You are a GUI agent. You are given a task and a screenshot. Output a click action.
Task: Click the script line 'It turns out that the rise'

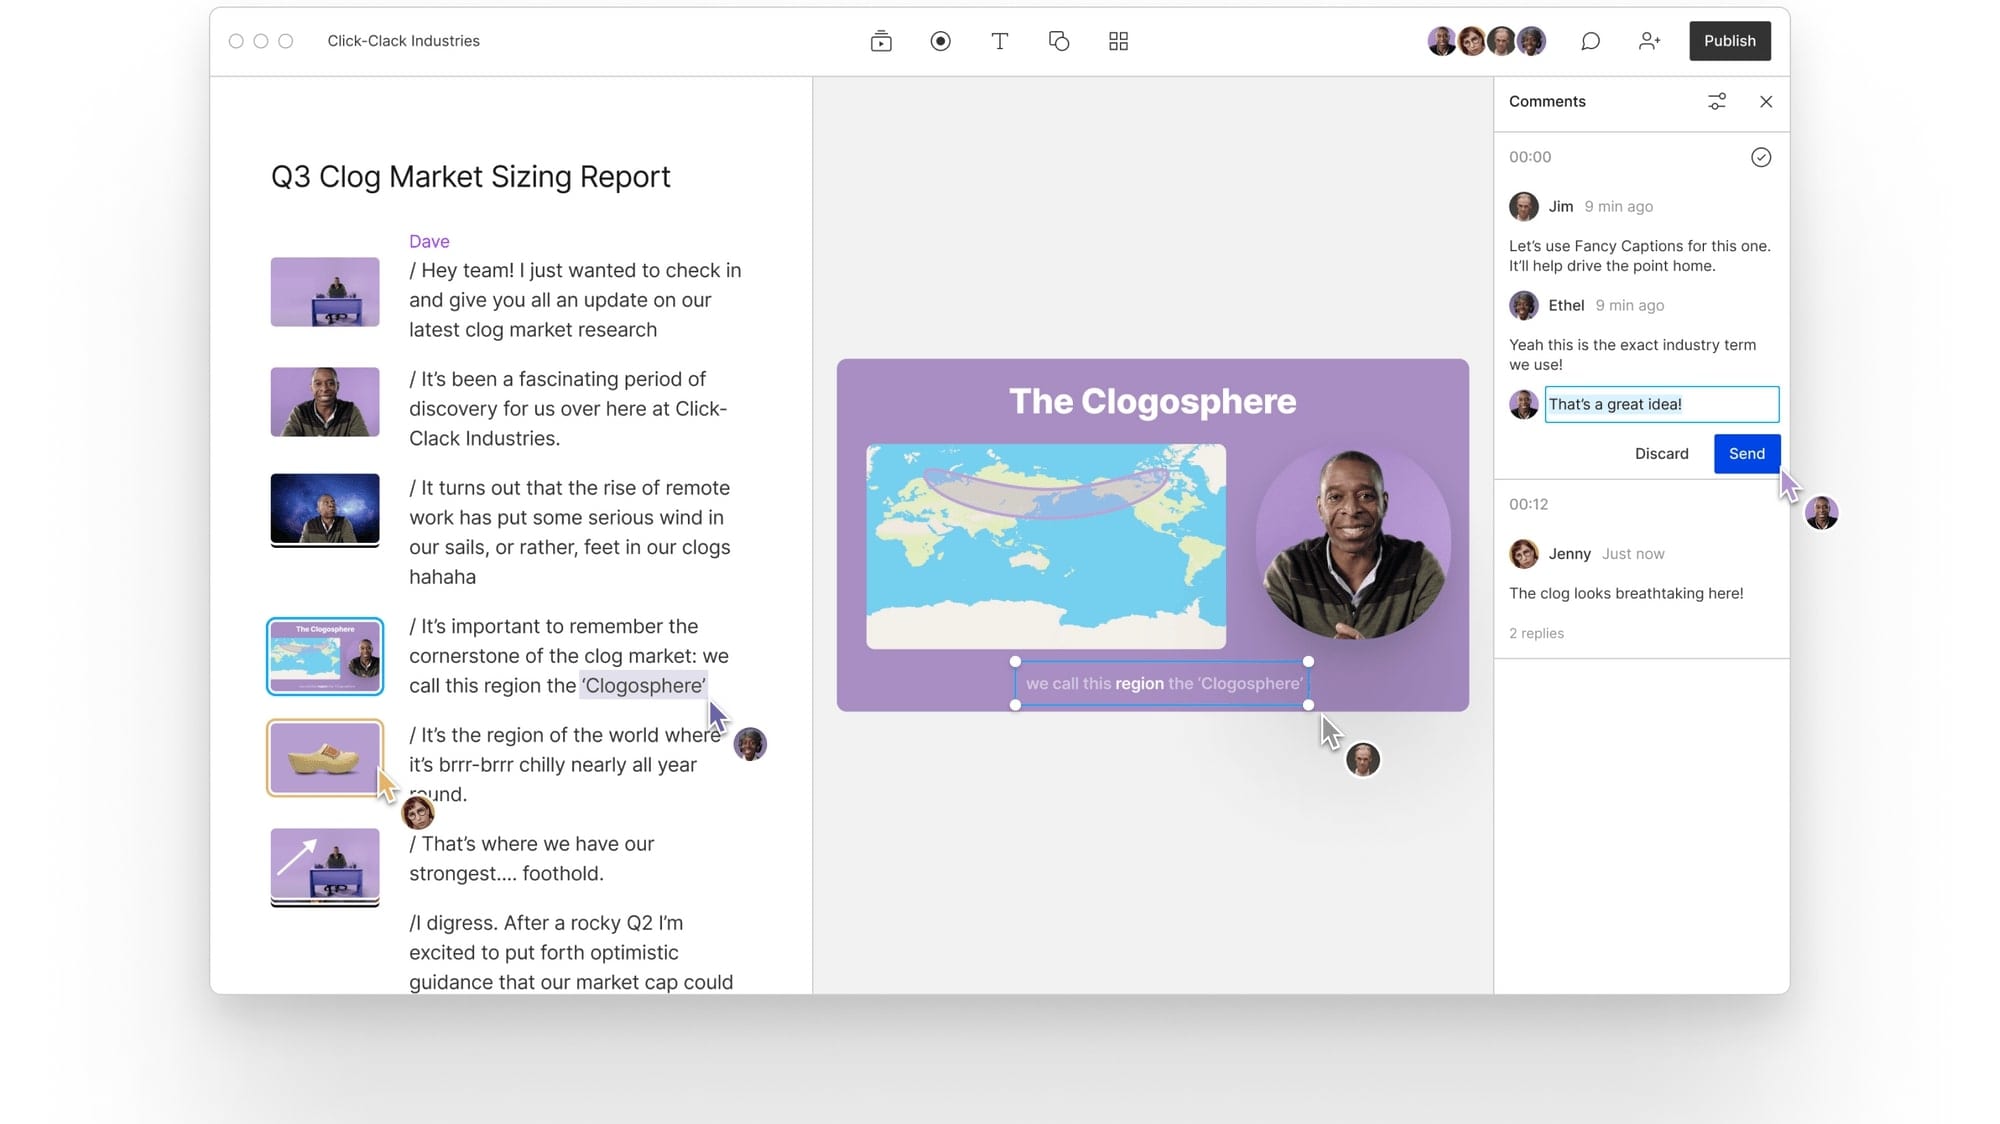tap(570, 532)
